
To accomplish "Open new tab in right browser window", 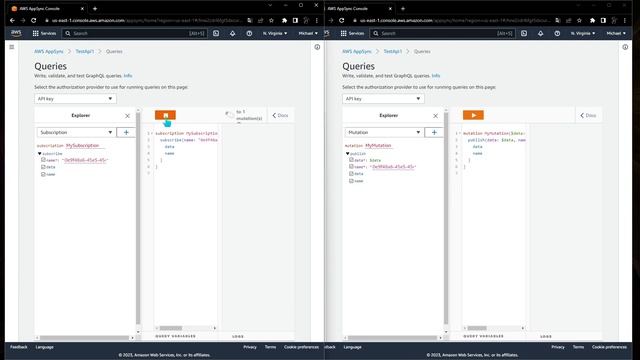I will click(x=403, y=9).
